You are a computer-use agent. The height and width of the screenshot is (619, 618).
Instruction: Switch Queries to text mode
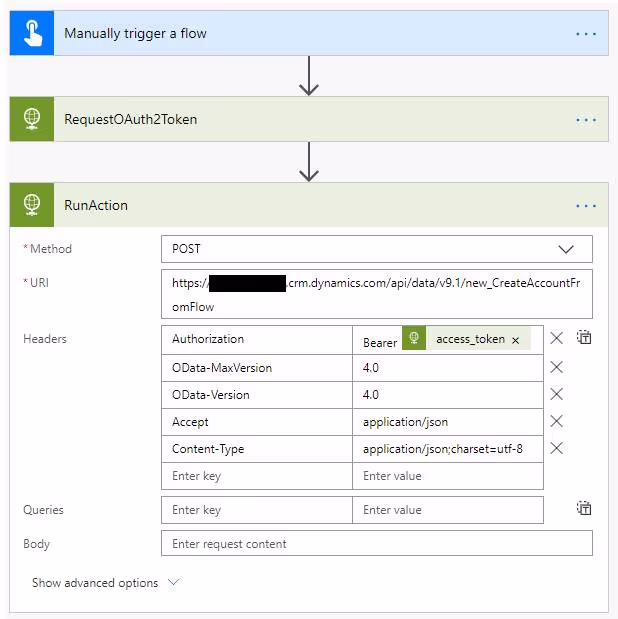[x=584, y=508]
